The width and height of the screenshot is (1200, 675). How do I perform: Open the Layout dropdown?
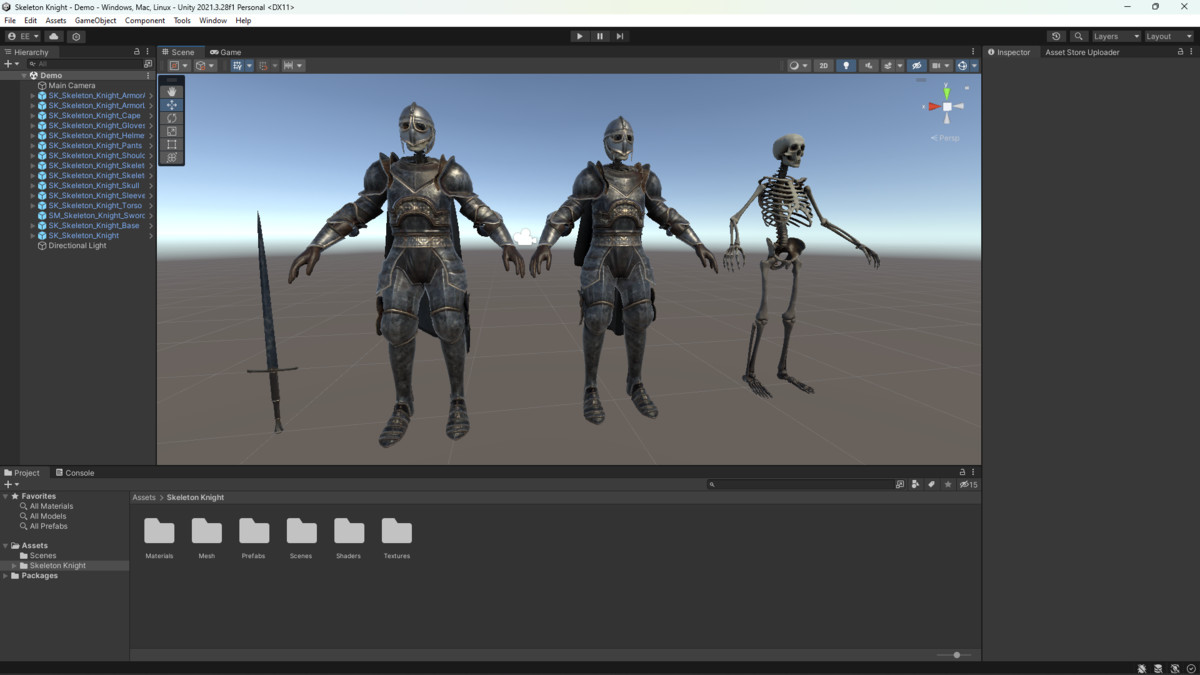point(1166,35)
